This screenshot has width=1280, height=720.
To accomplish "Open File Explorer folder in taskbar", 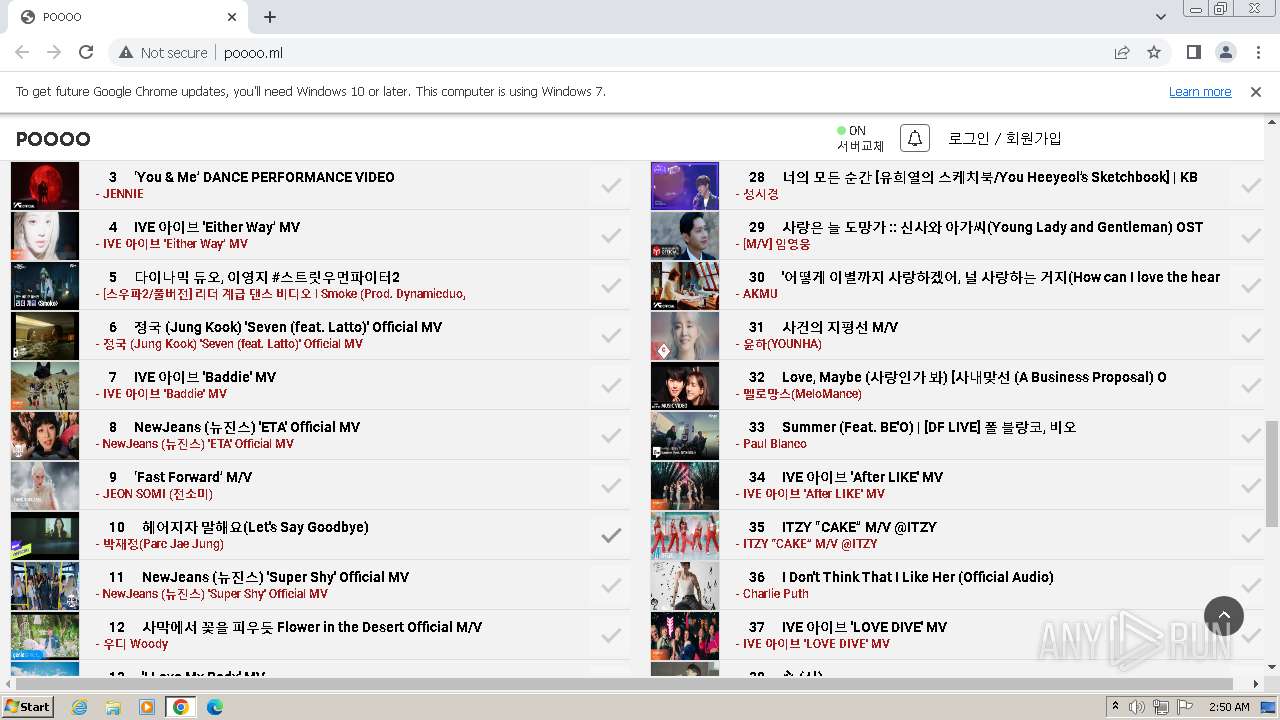I will pos(113,707).
